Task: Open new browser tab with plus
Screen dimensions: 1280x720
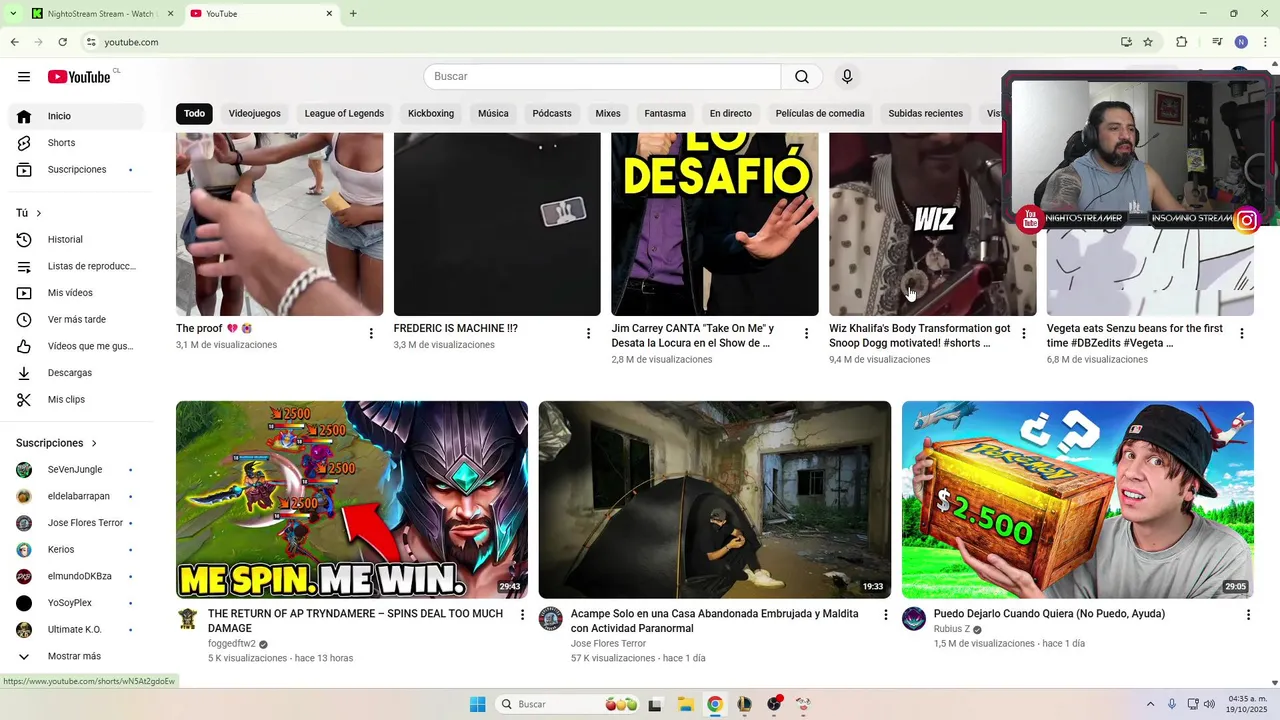Action: (353, 14)
